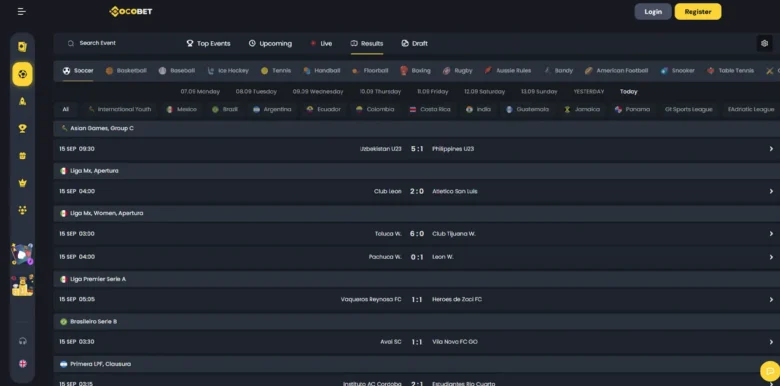Select Basketball sport
The image size is (780, 386).
click(x=126, y=71)
